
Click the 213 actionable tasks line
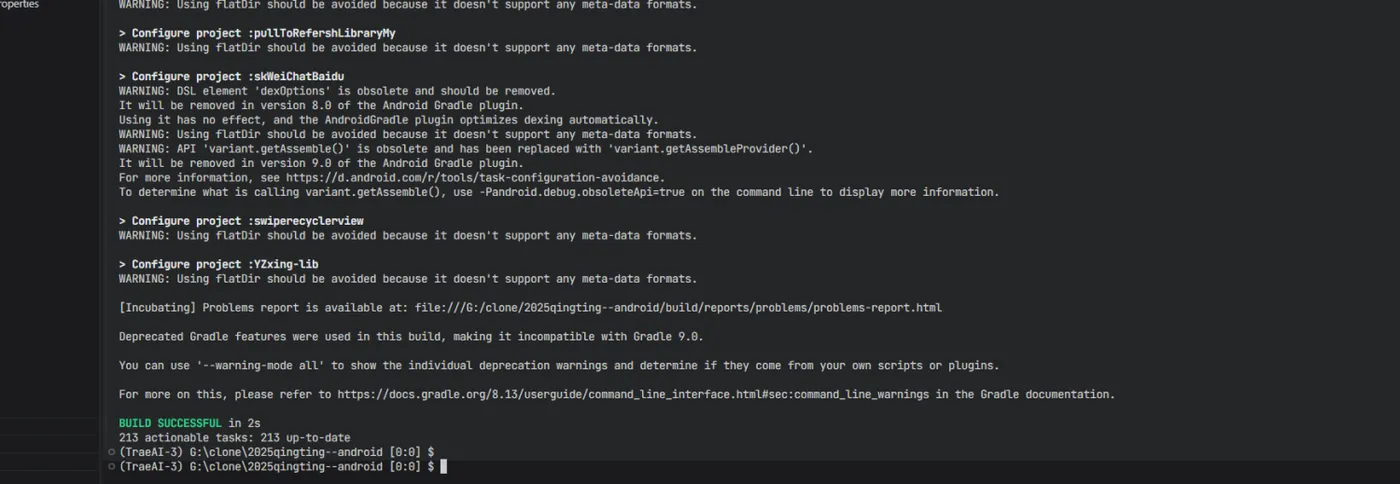(x=234, y=438)
